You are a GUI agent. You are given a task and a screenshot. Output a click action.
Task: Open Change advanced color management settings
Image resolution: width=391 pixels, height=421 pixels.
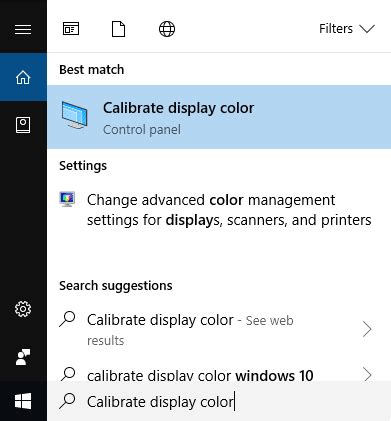[x=219, y=210]
